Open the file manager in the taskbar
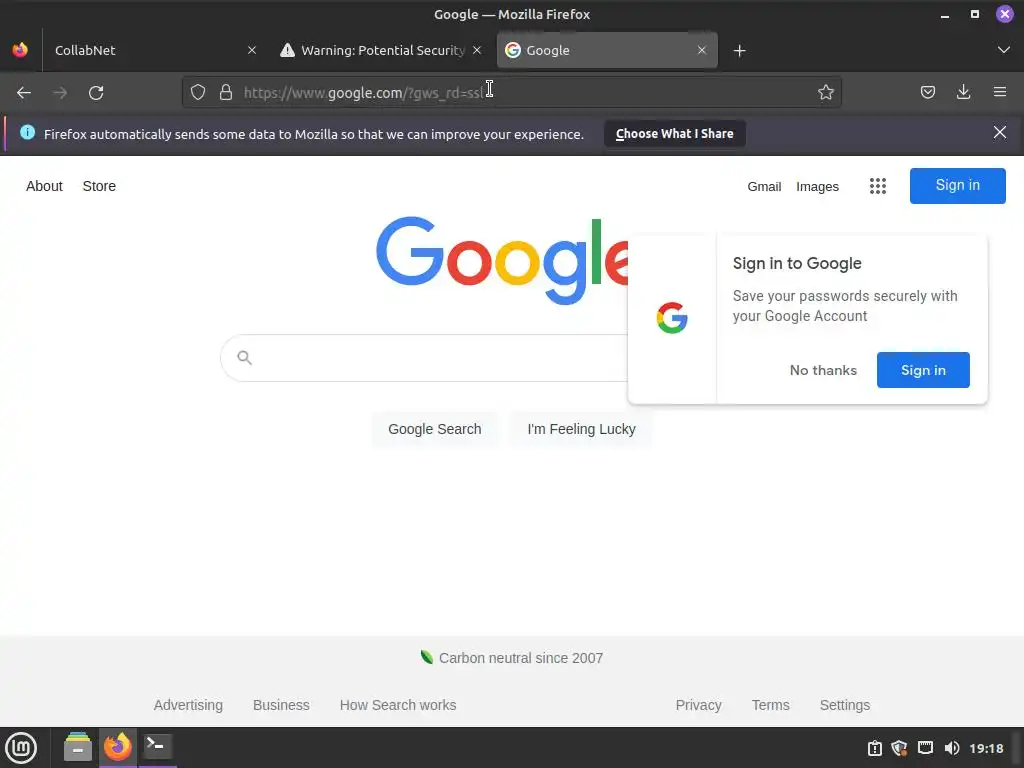1024x768 pixels. point(78,747)
